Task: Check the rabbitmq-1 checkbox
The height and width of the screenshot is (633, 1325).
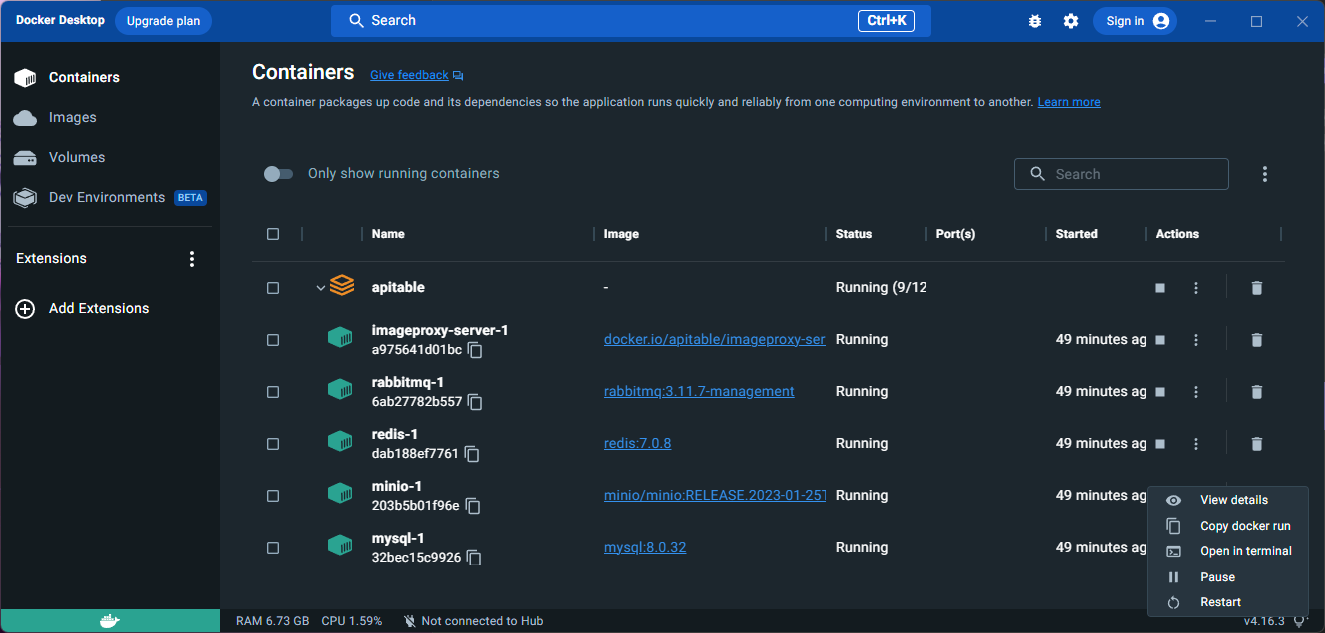Action: pyautogui.click(x=273, y=392)
